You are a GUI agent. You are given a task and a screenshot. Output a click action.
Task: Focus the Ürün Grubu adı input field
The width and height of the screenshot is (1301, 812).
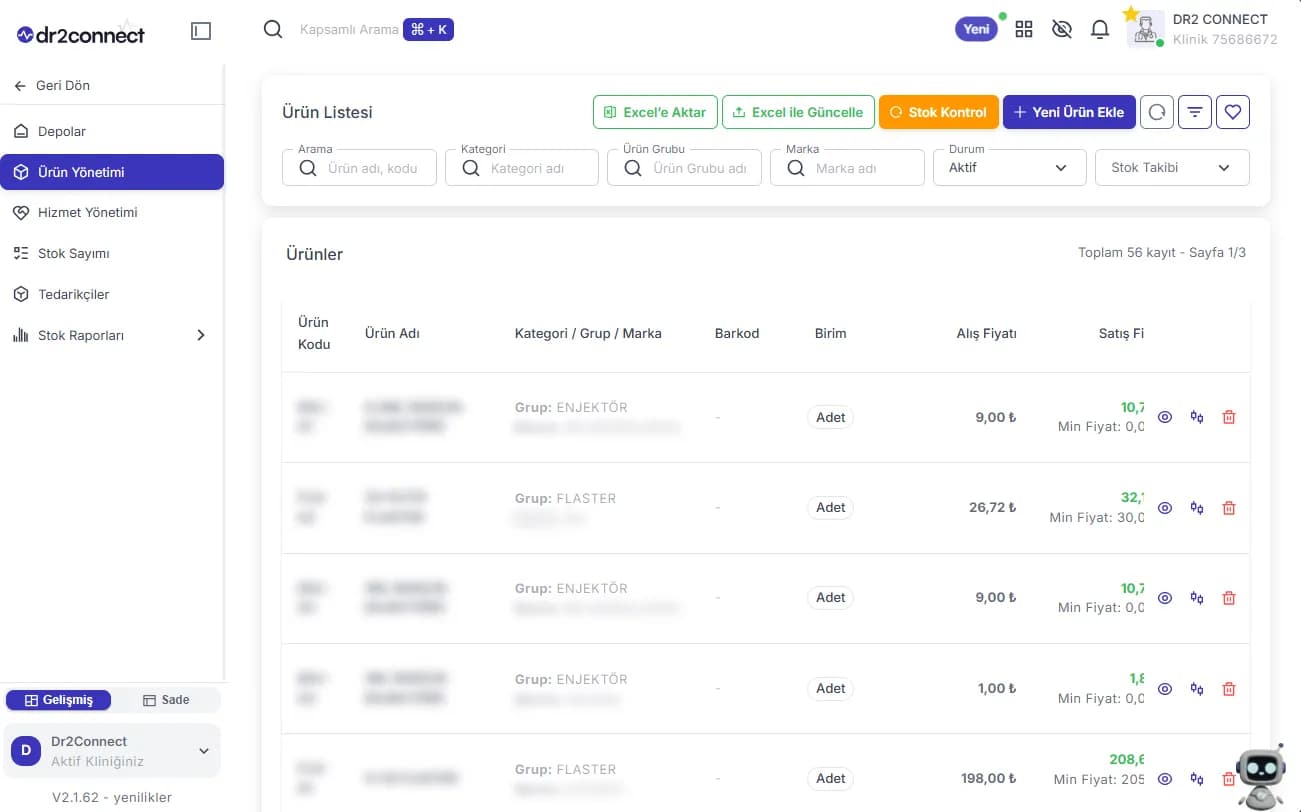pos(684,168)
